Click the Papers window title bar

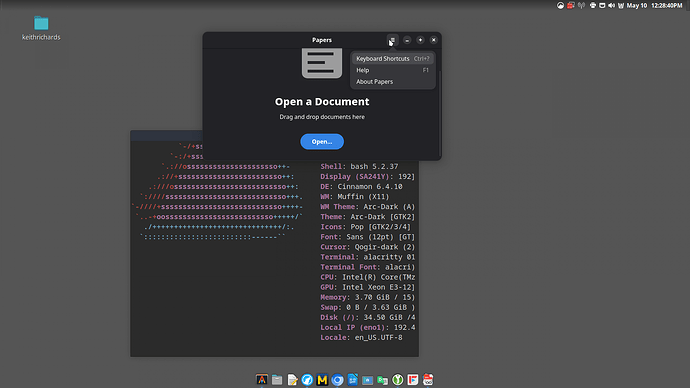tap(322, 40)
